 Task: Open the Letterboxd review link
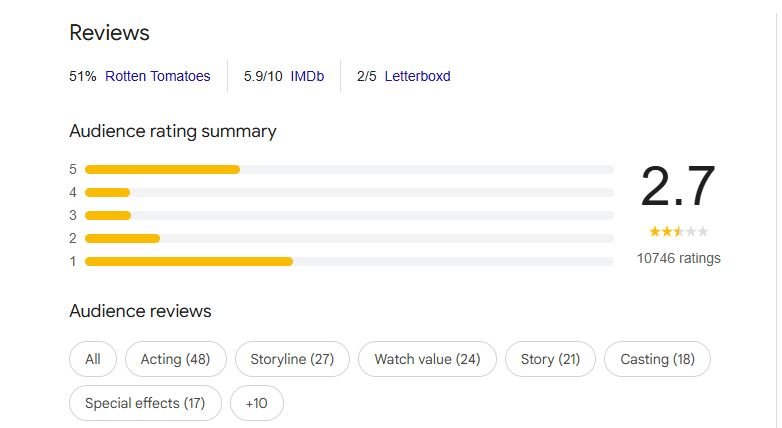click(x=417, y=76)
